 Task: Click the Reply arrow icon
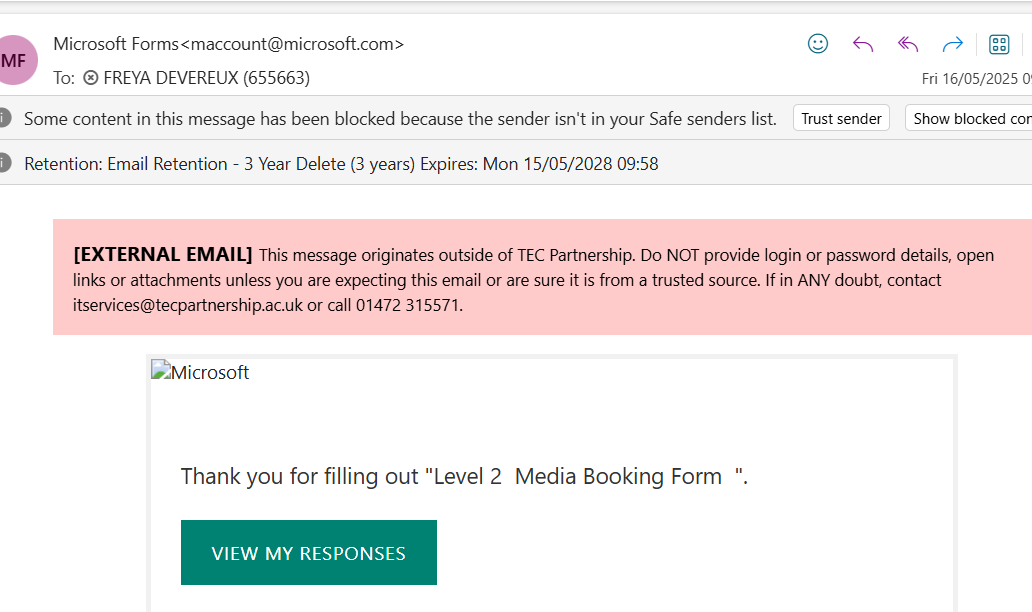[x=863, y=44]
